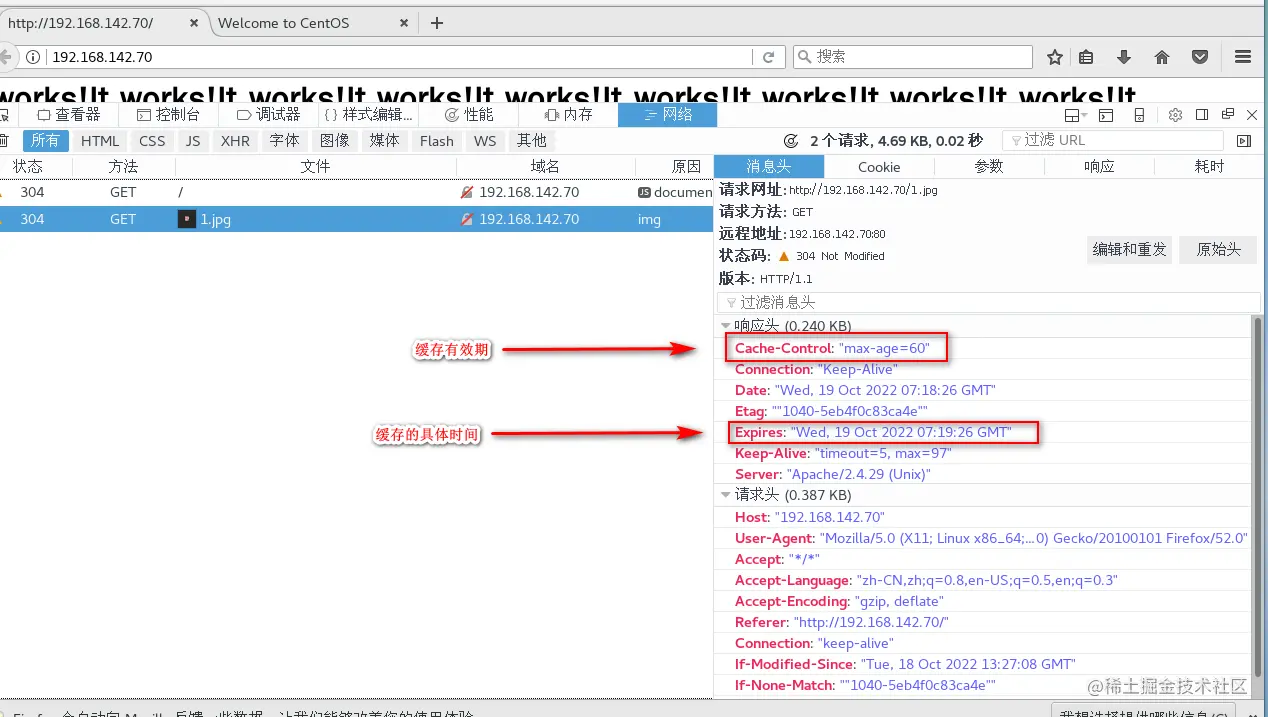Close the Welcome to CentOS tab

click(404, 23)
